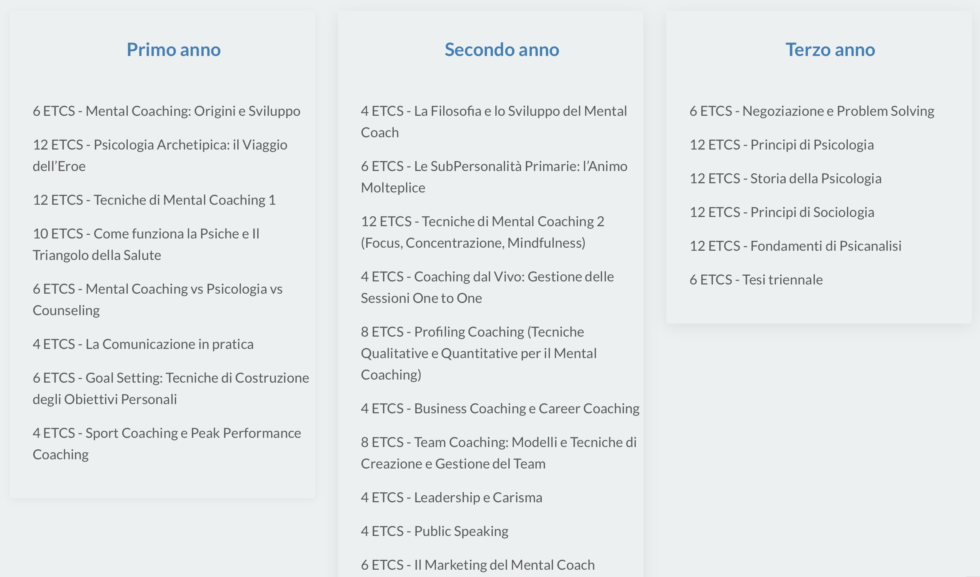Select Le SubPersonalità Primarie course
The height and width of the screenshot is (577, 980).
coord(494,176)
